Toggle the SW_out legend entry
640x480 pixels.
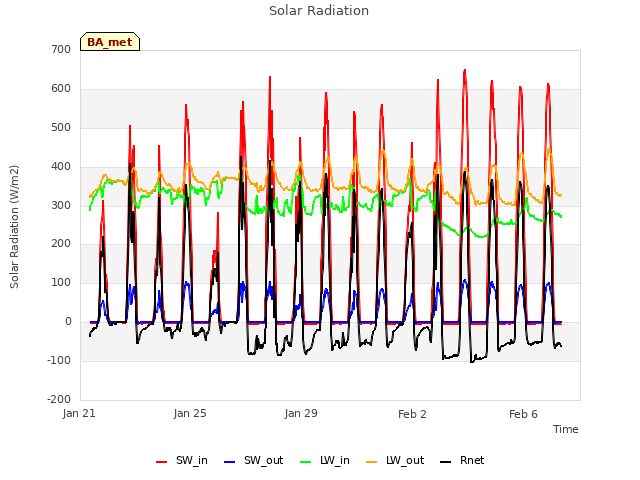click(x=253, y=460)
